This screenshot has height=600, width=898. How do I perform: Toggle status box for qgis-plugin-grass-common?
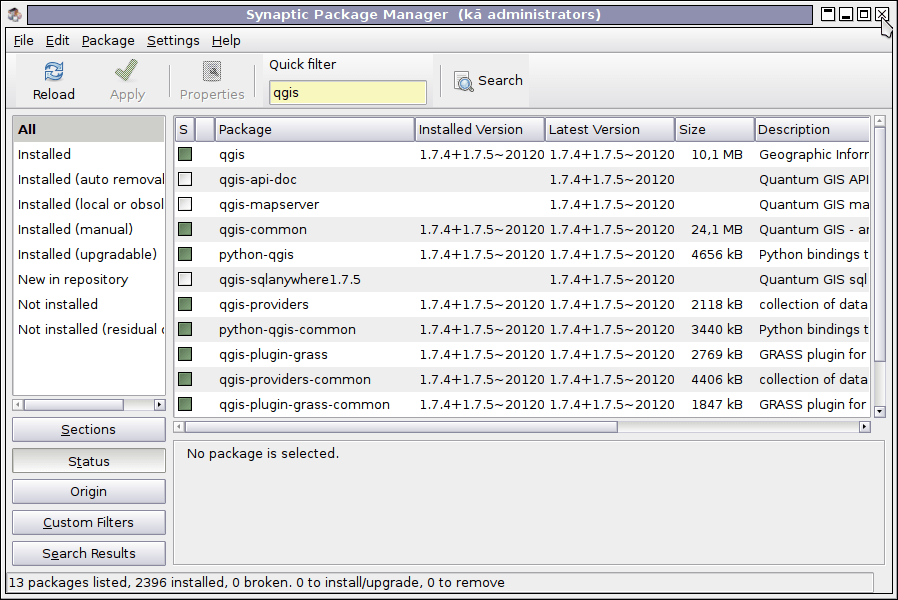185,404
